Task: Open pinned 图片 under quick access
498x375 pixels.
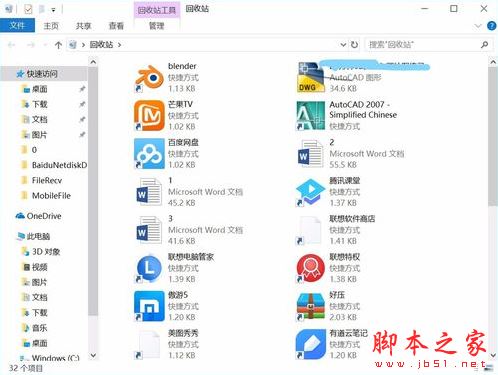Action: pyautogui.click(x=39, y=135)
